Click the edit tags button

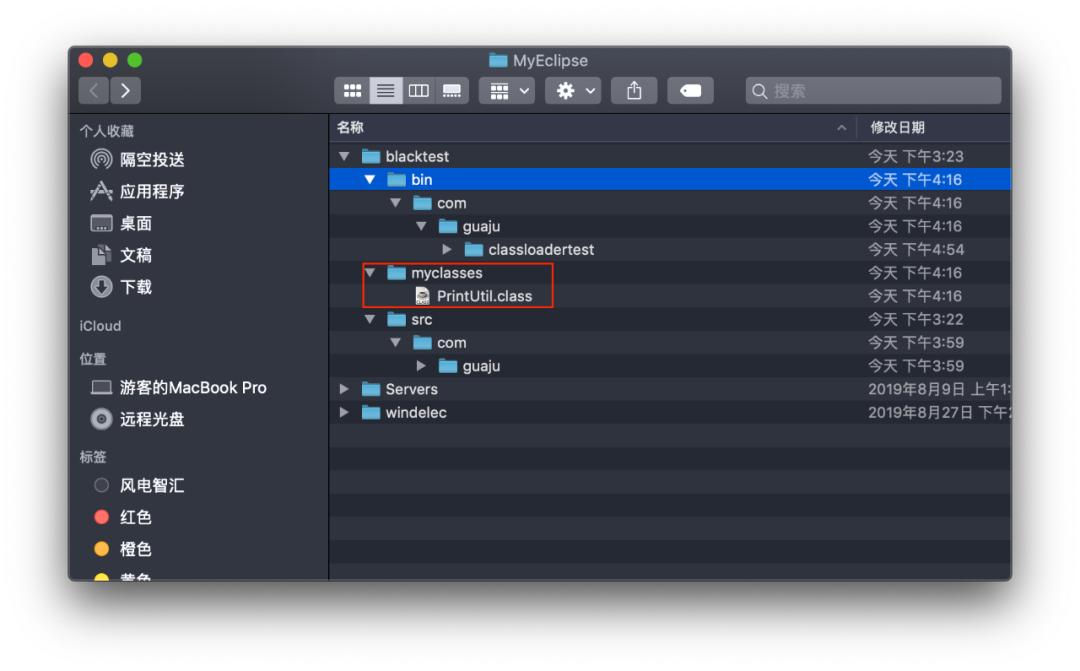tap(690, 91)
